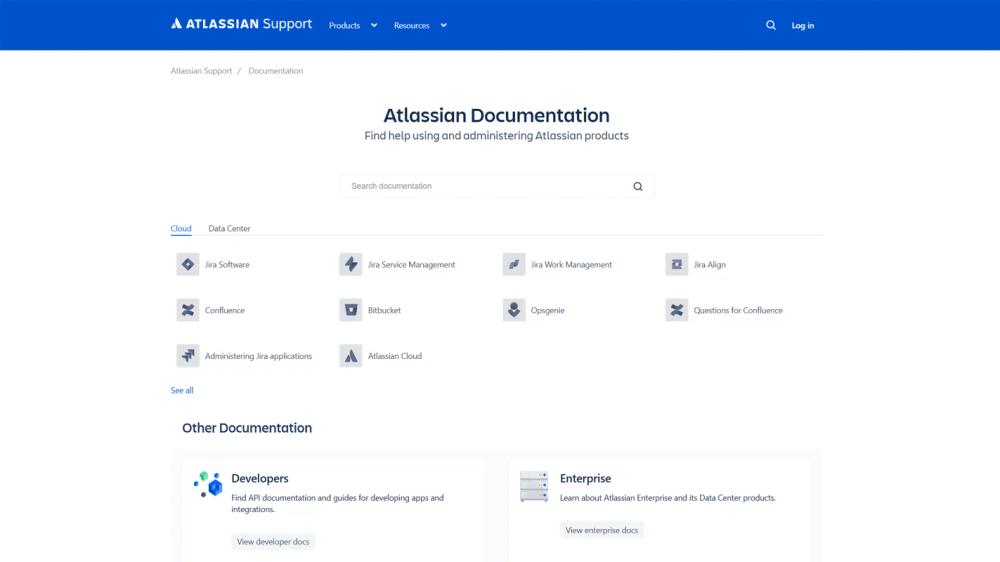Image resolution: width=1000 pixels, height=562 pixels.
Task: Switch to the Cloud tab
Action: (x=180, y=228)
